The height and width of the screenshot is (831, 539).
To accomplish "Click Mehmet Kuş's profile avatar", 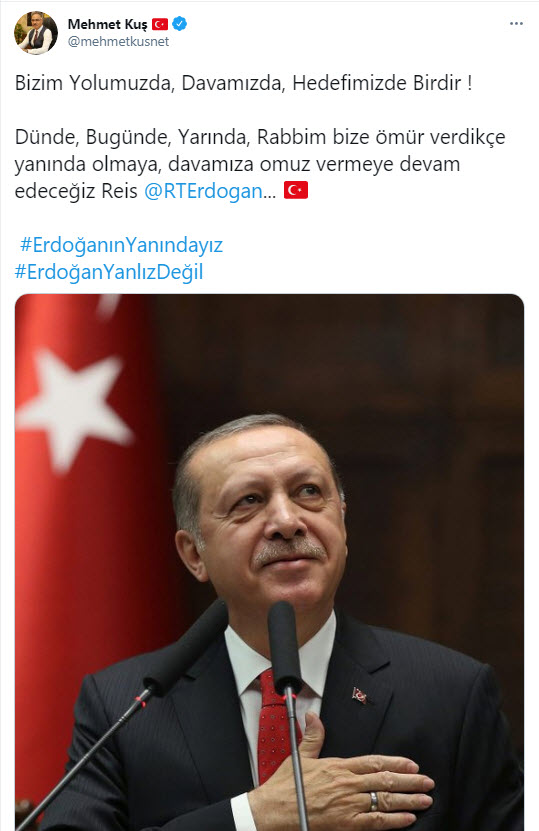I will [x=36, y=33].
